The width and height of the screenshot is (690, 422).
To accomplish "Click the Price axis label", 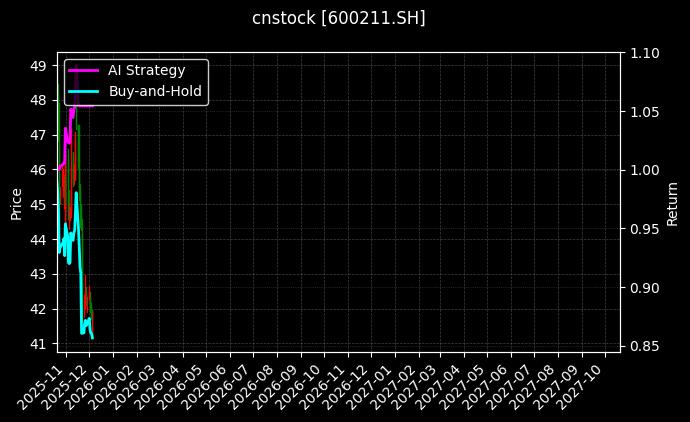I will 16,204.
